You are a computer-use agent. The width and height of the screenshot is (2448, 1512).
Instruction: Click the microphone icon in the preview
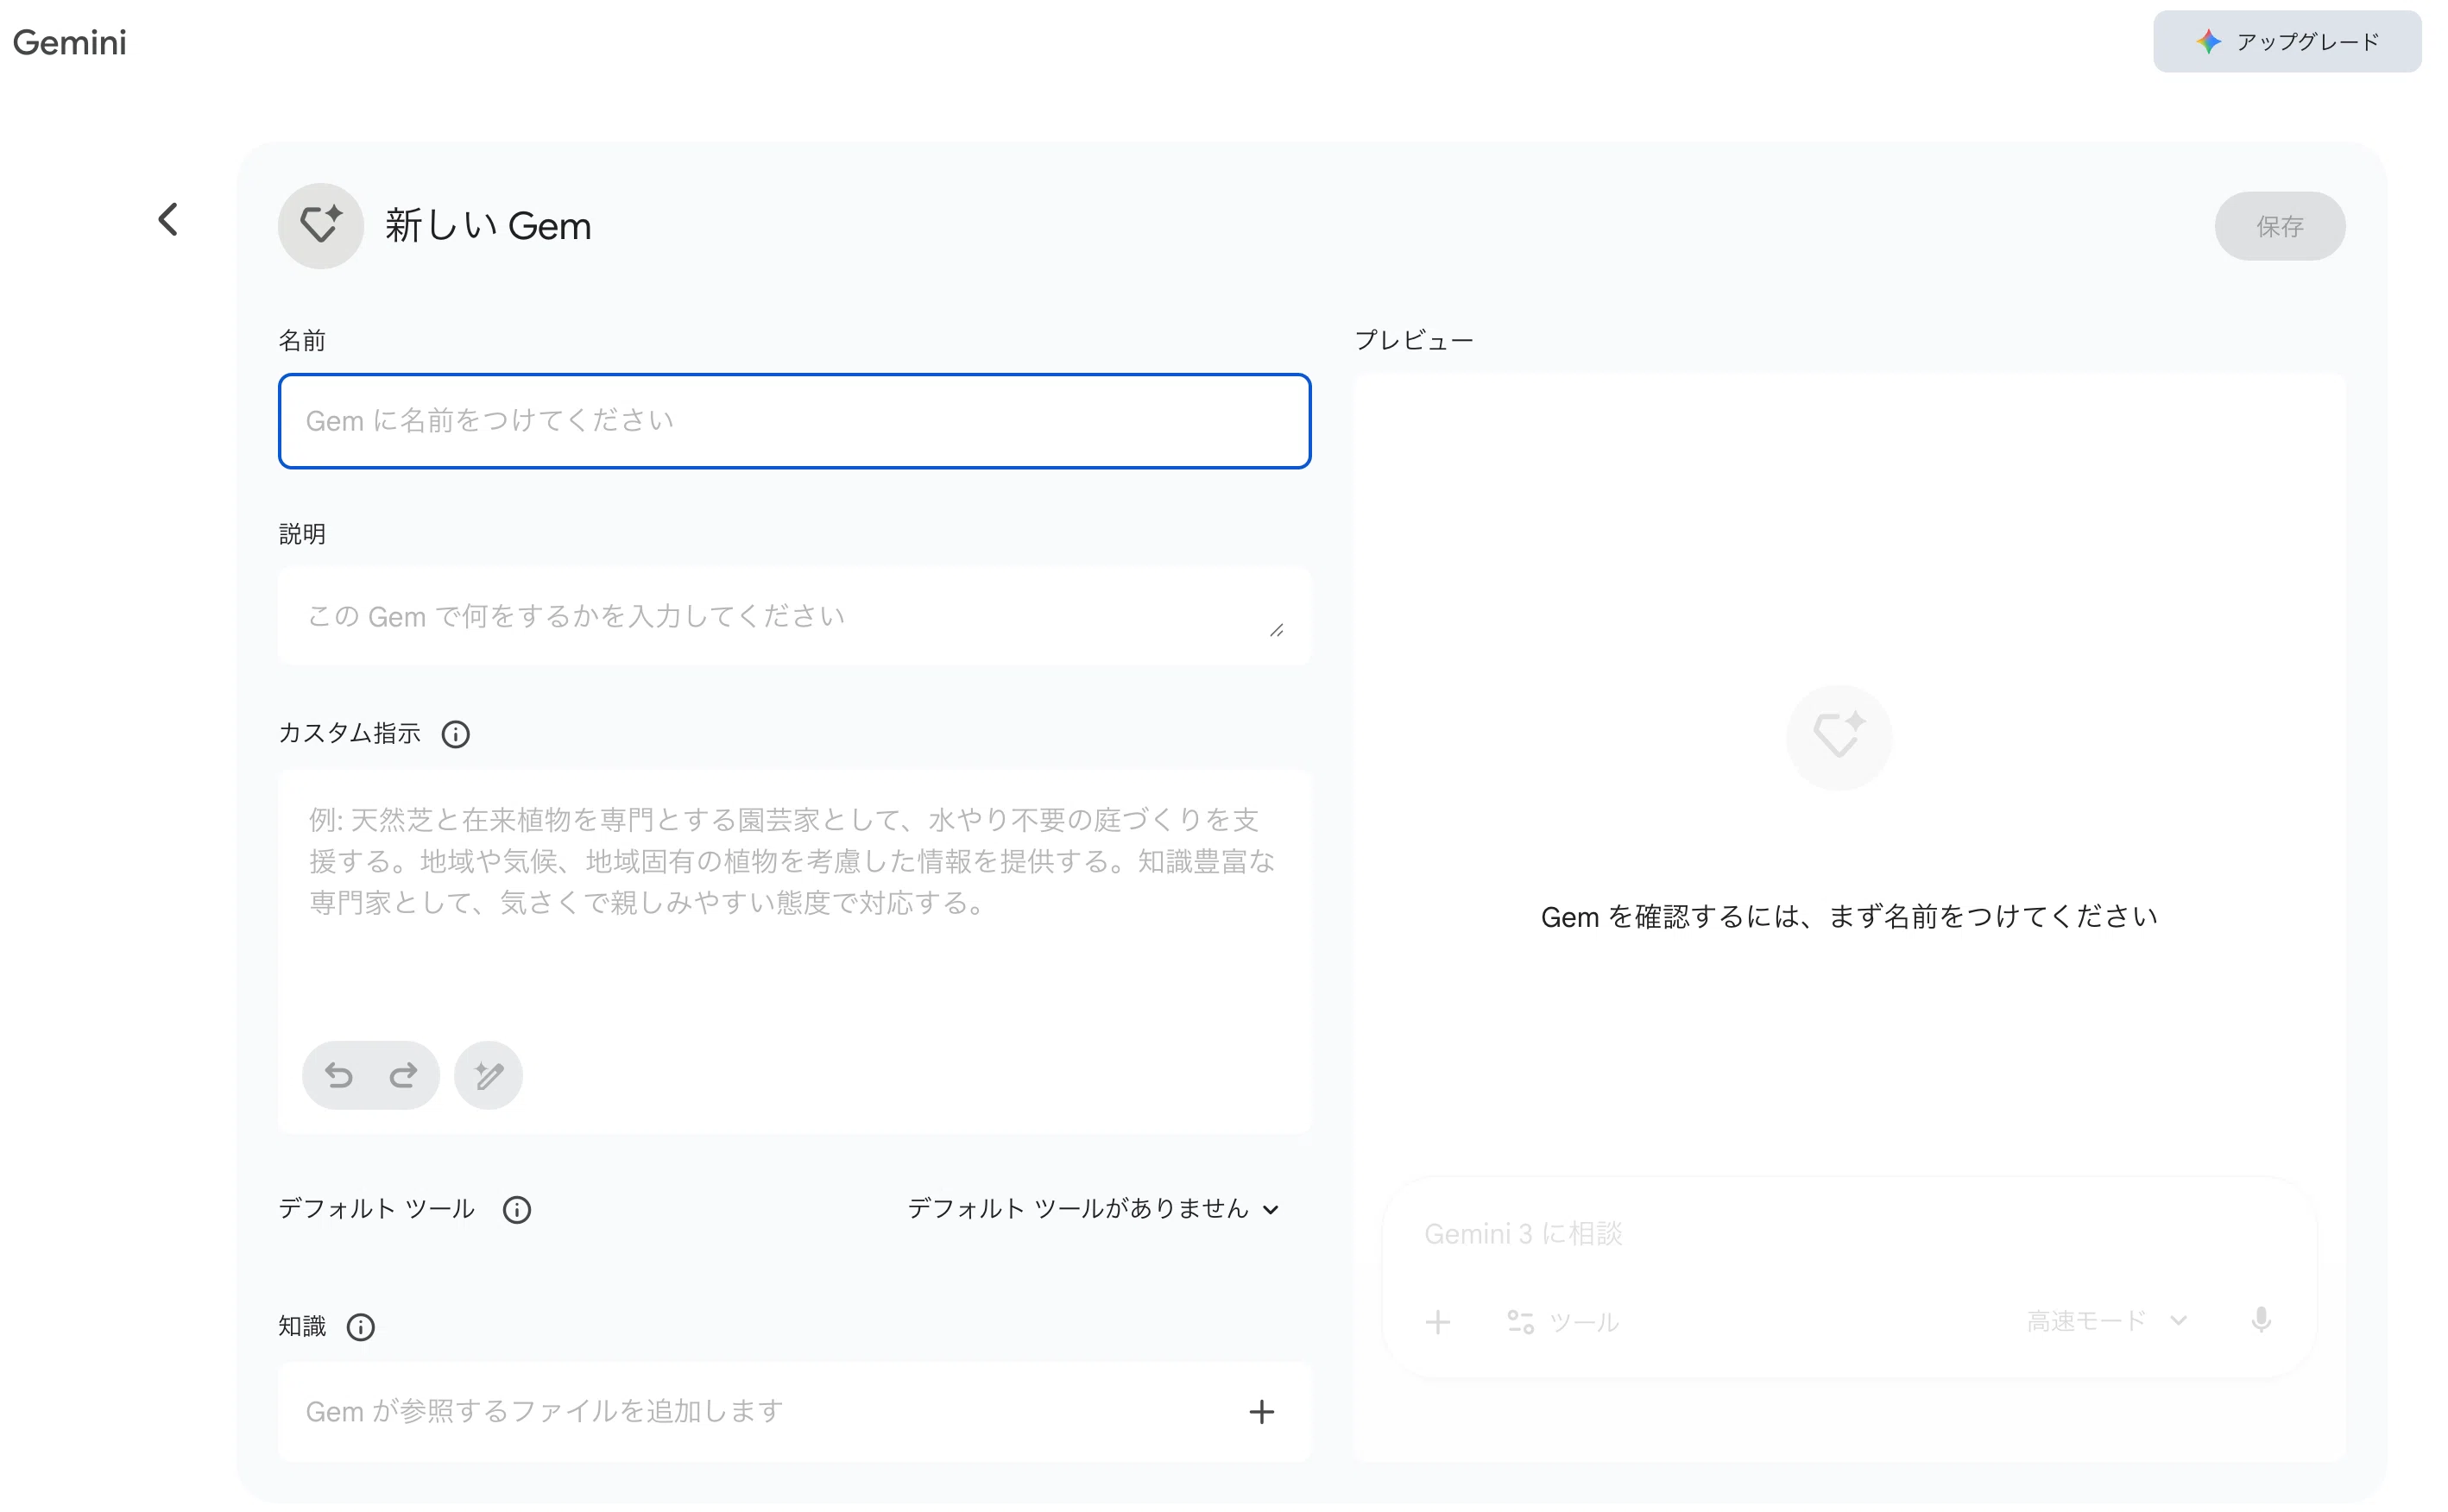pyautogui.click(x=2261, y=1320)
